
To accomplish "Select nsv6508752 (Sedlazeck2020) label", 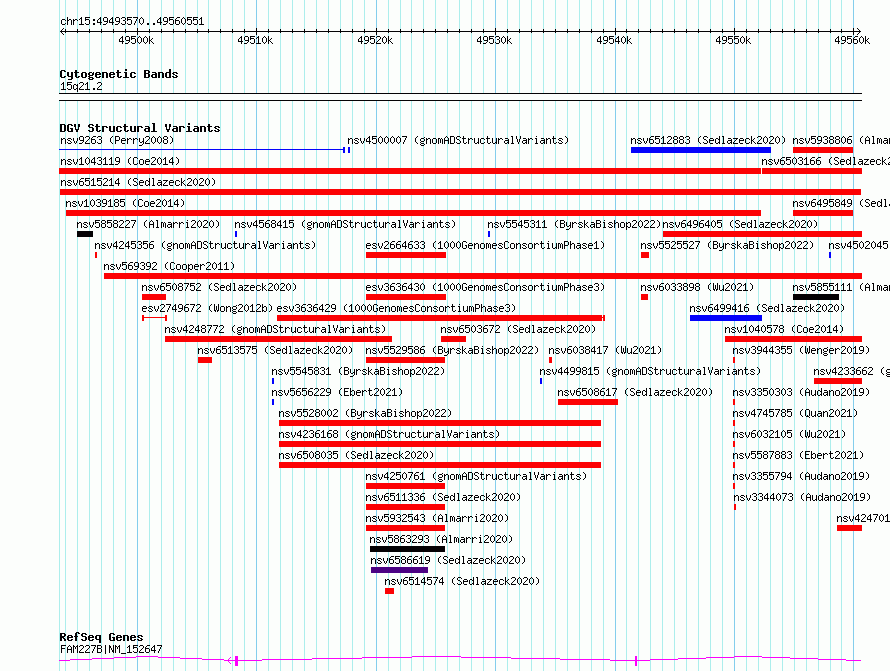I will [219, 287].
